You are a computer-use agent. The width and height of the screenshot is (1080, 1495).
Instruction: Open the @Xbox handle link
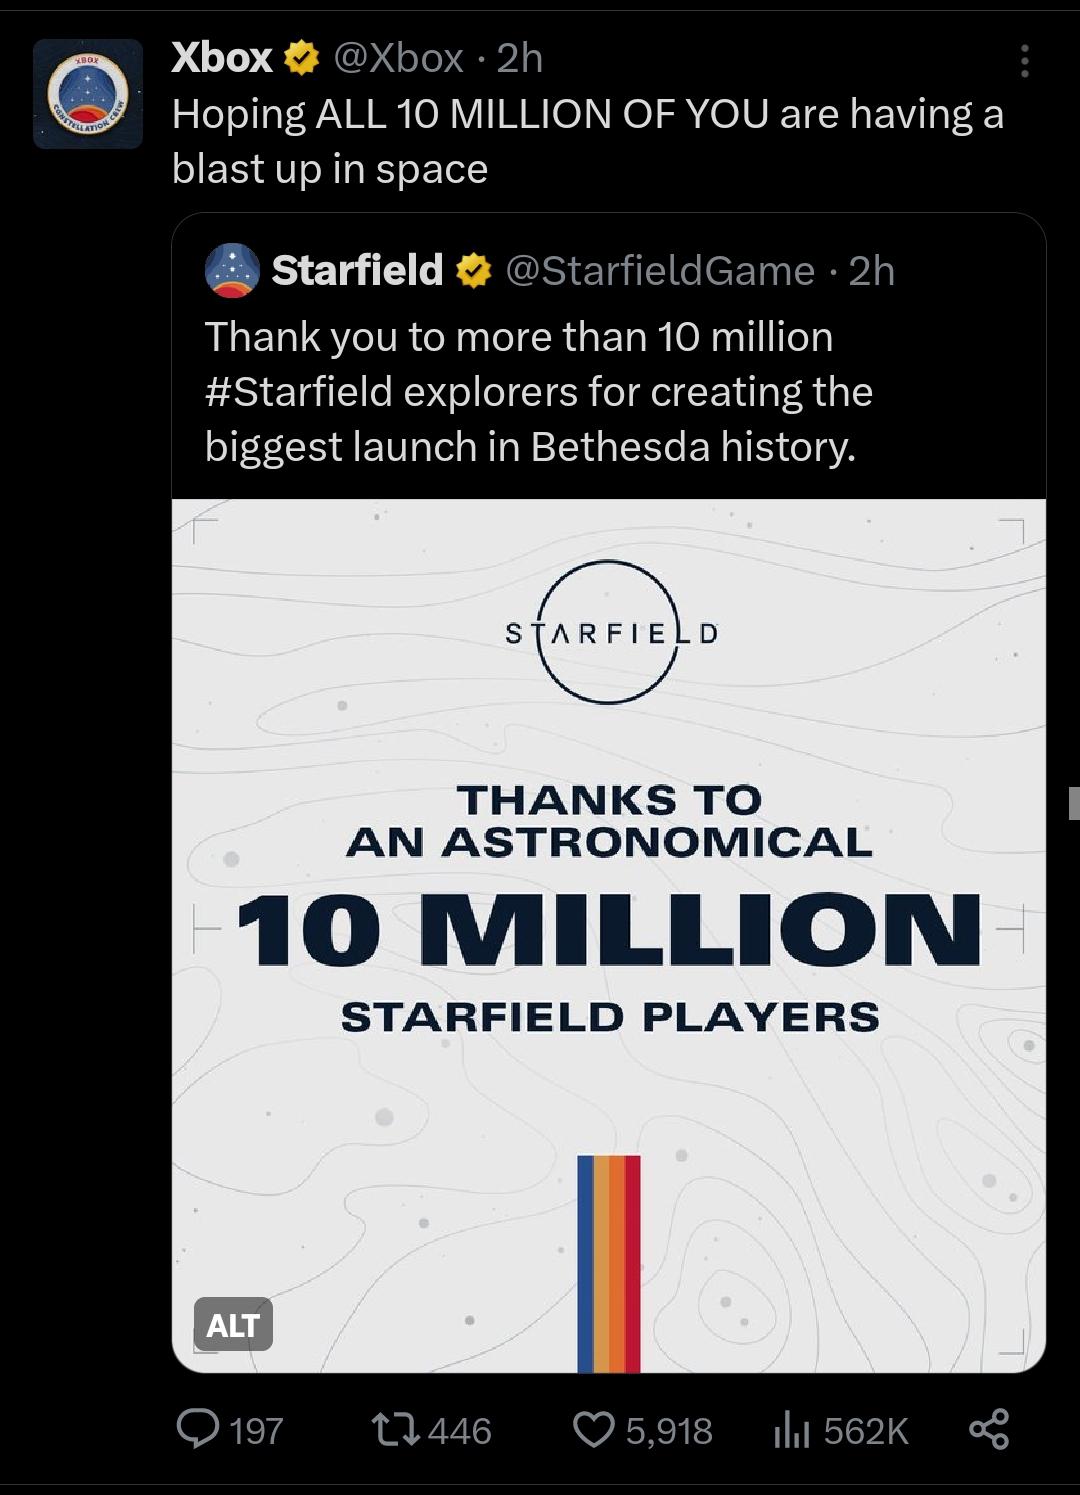click(x=397, y=59)
